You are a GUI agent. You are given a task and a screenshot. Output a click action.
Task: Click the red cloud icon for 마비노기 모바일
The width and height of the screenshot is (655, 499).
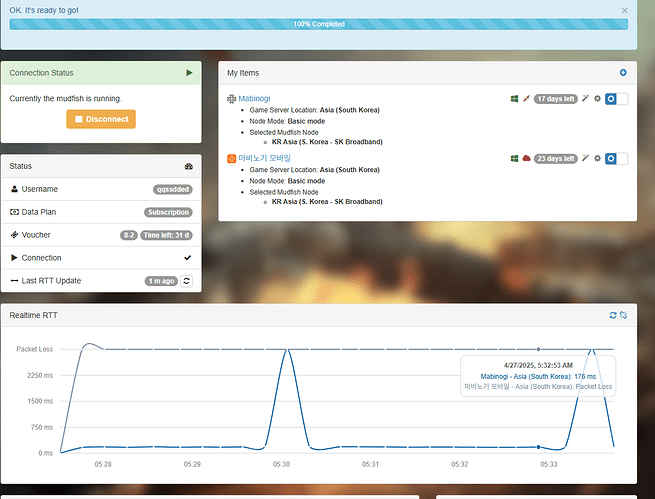point(526,158)
